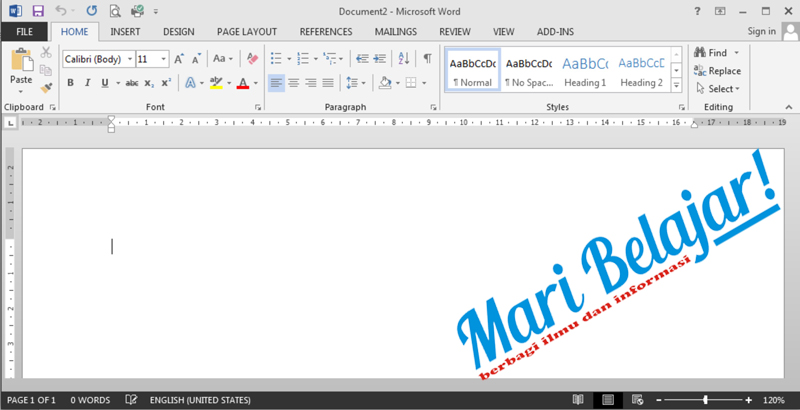Viewport: 800px width, 410px height.
Task: Open the Line Spacing dropdown
Action: (x=356, y=83)
